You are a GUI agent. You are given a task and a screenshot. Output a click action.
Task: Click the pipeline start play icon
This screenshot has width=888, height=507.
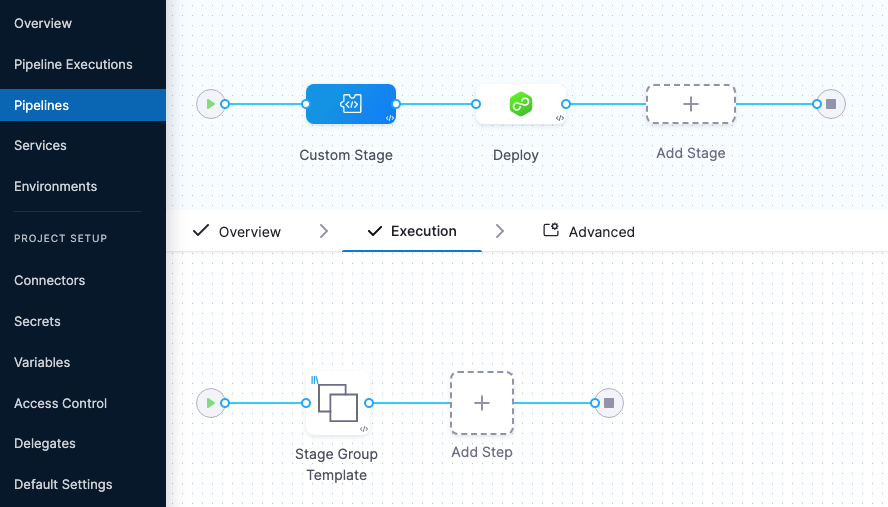[210, 104]
